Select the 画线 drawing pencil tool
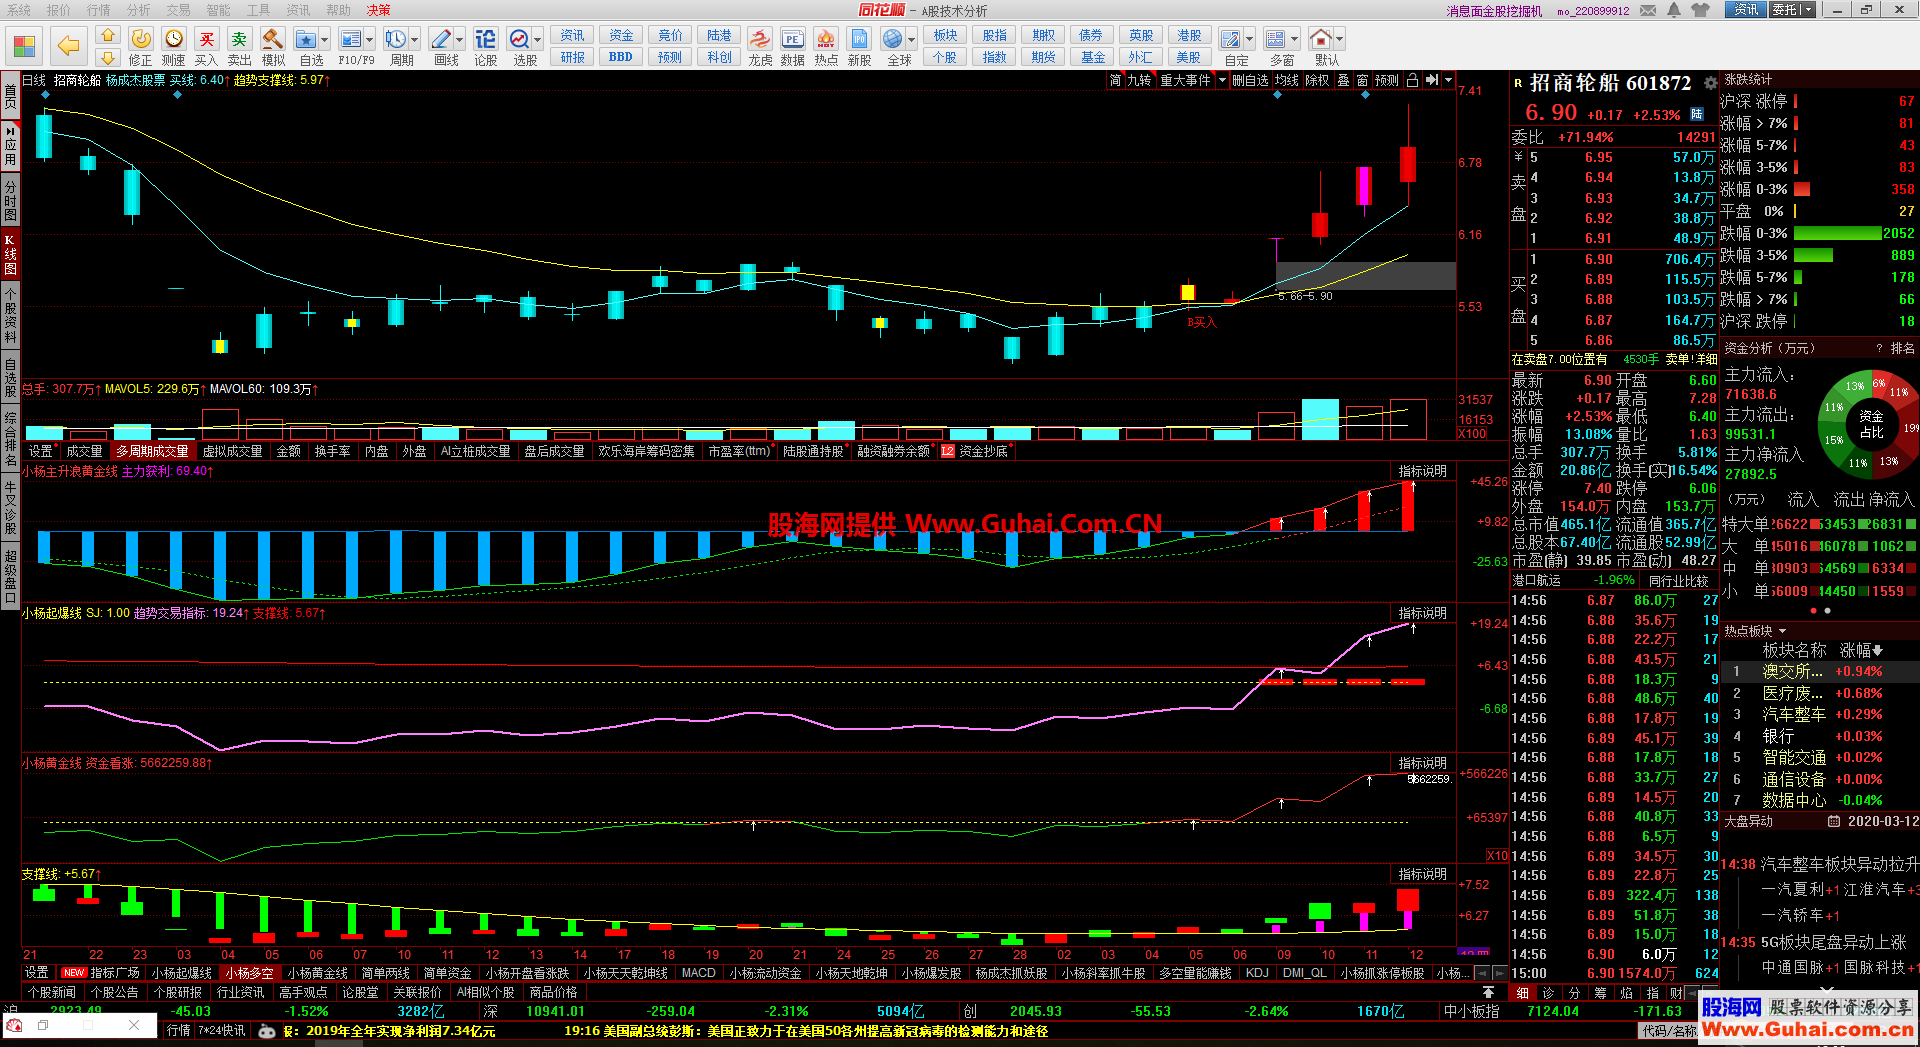Screen dimensions: 1920x1047 pos(441,39)
